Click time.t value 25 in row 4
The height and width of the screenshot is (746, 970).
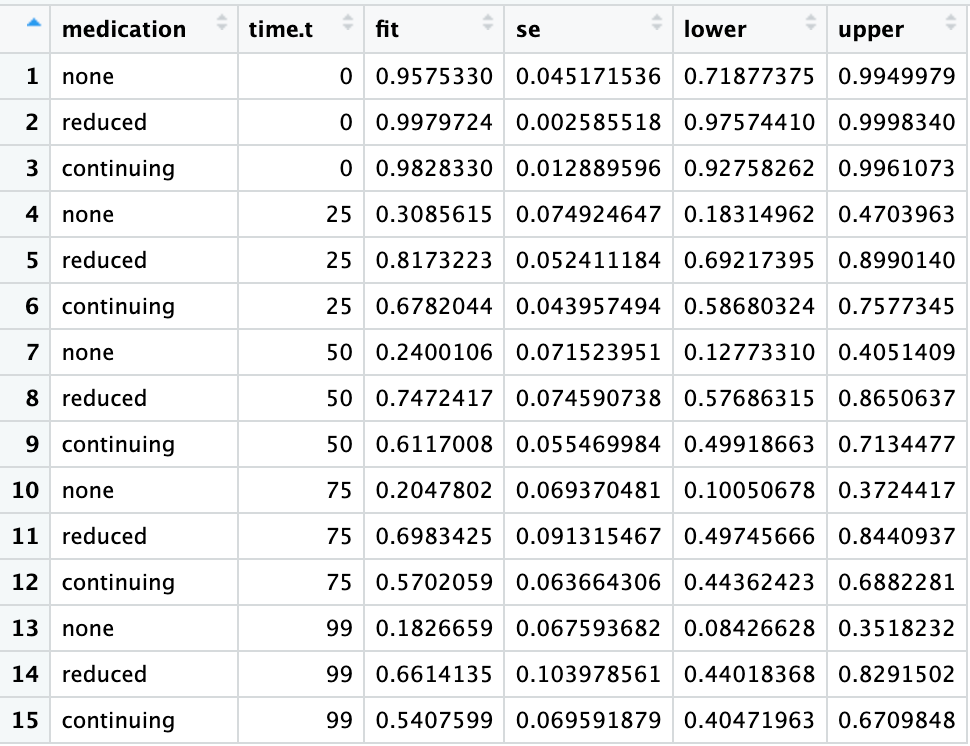(339, 214)
